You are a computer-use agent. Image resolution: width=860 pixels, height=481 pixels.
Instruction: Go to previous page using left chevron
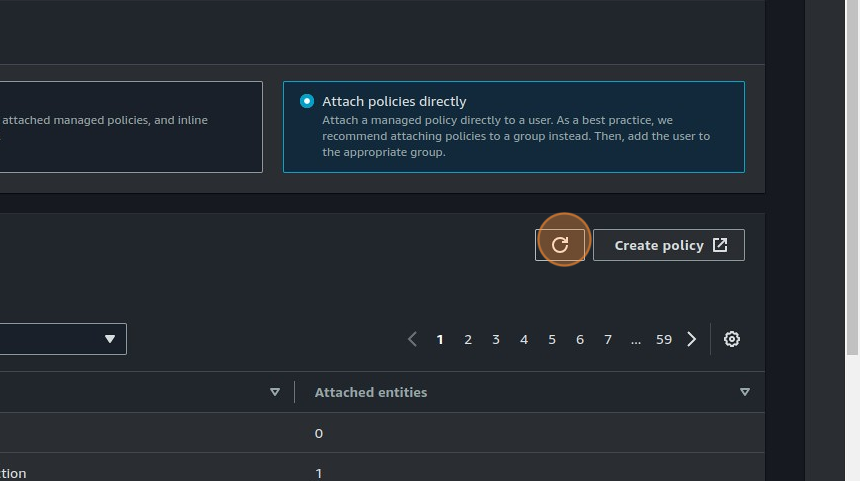pyautogui.click(x=412, y=339)
